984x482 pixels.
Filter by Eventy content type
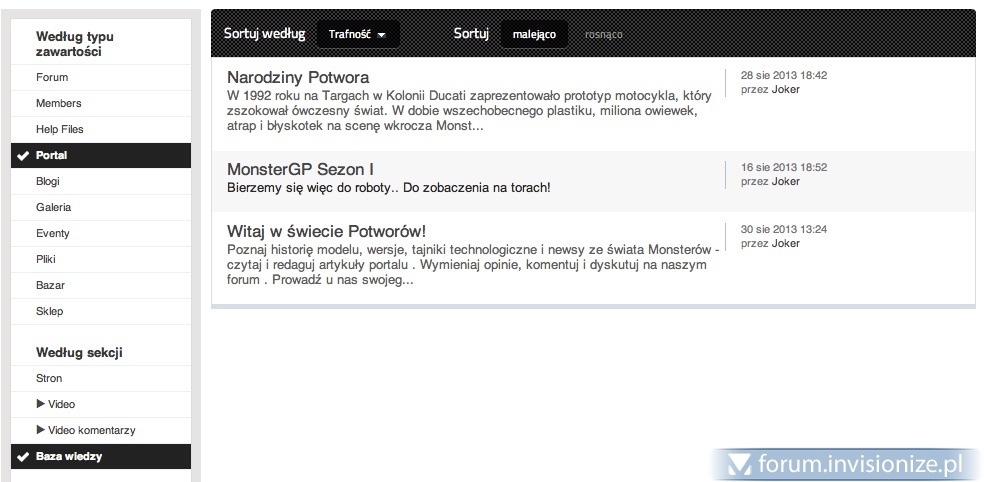pyautogui.click(x=53, y=234)
